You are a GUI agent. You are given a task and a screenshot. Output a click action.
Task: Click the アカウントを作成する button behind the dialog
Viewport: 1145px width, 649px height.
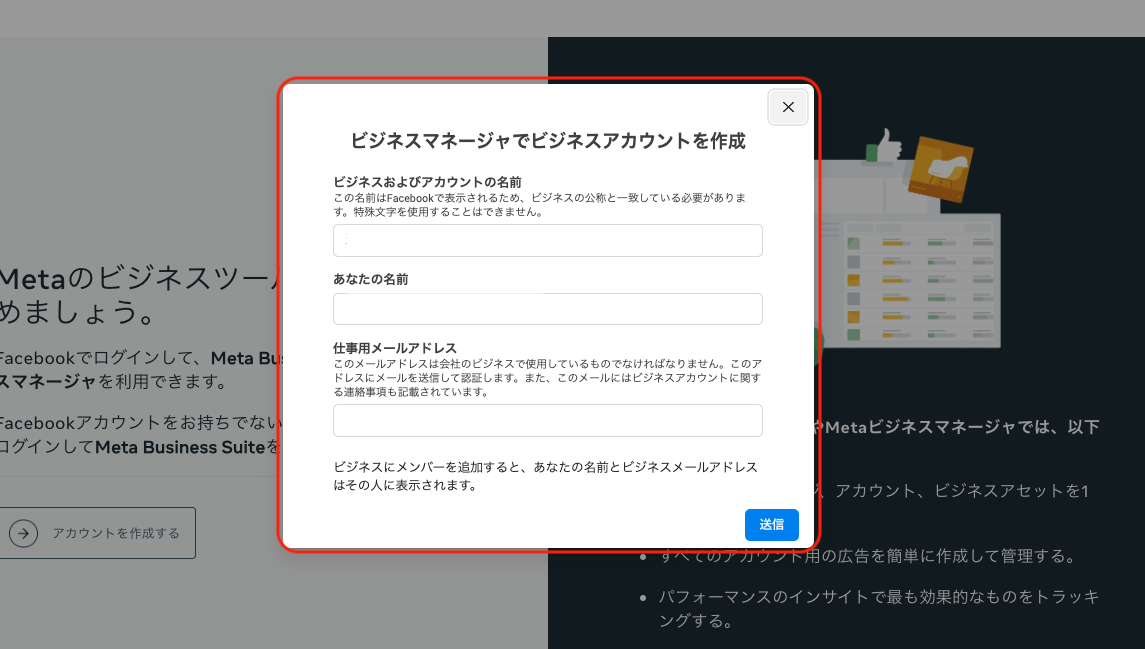[97, 533]
